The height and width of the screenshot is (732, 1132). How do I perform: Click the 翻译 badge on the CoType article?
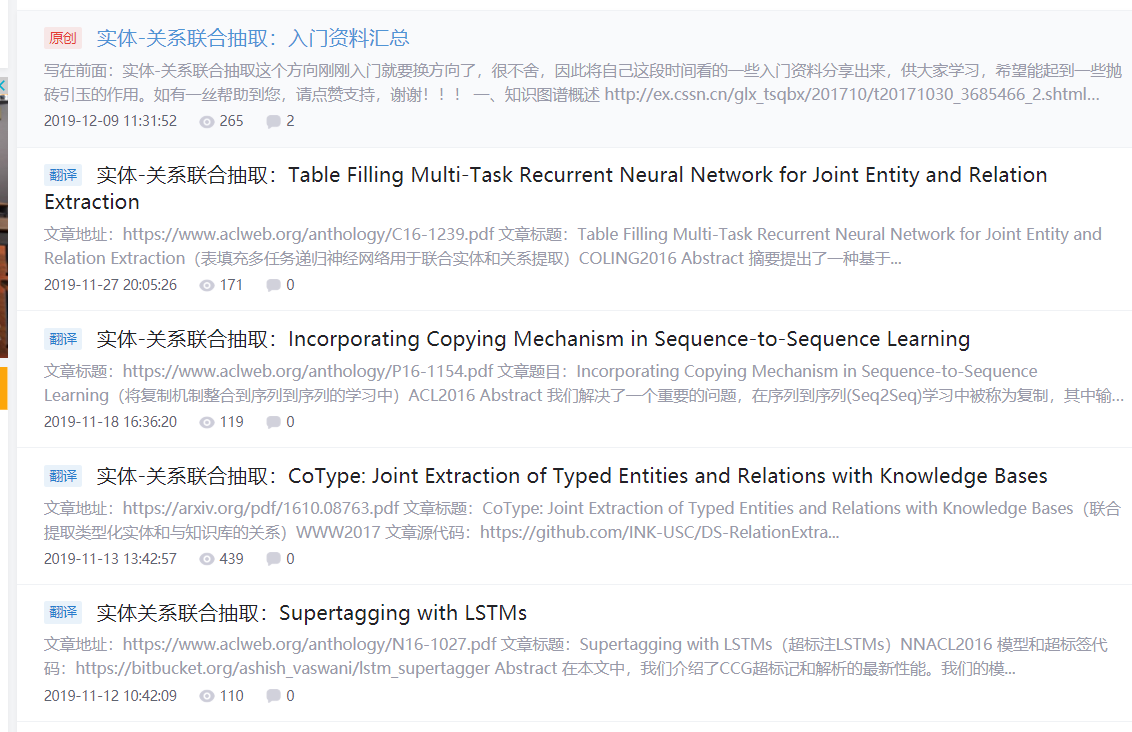pos(62,476)
